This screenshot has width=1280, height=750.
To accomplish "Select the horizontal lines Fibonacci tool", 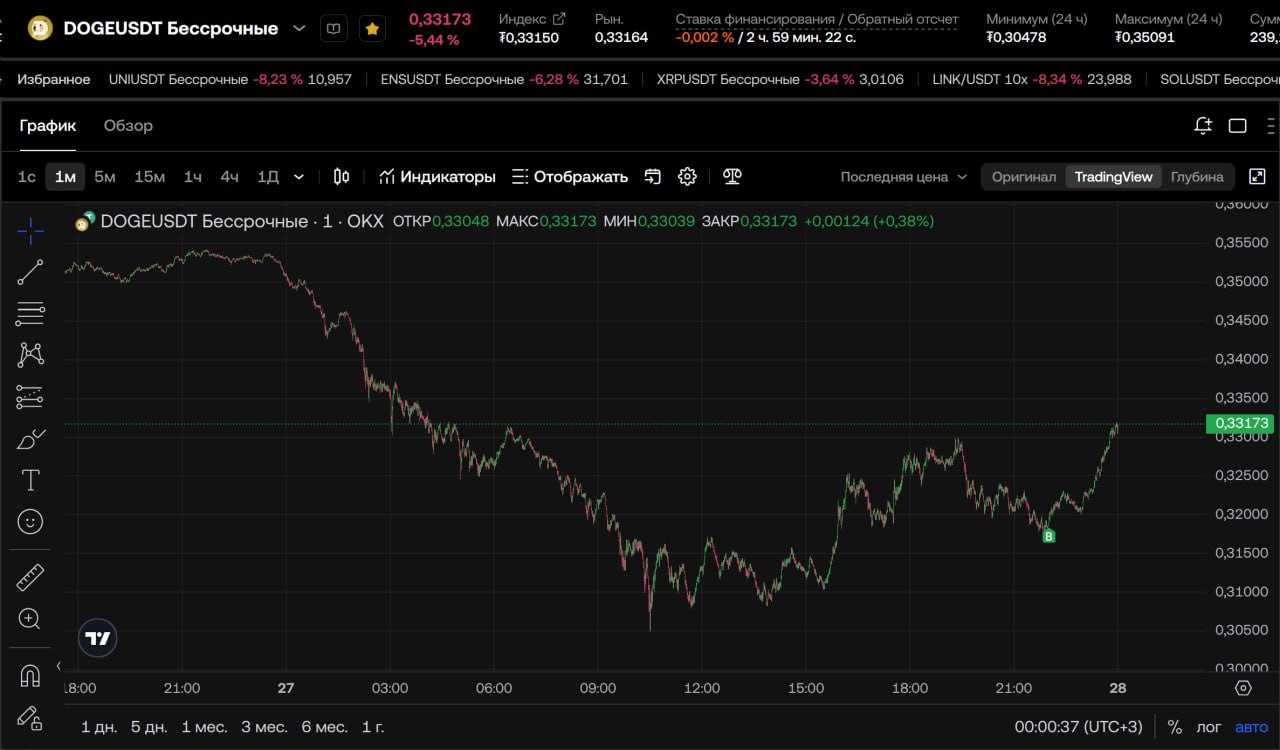I will point(31,314).
